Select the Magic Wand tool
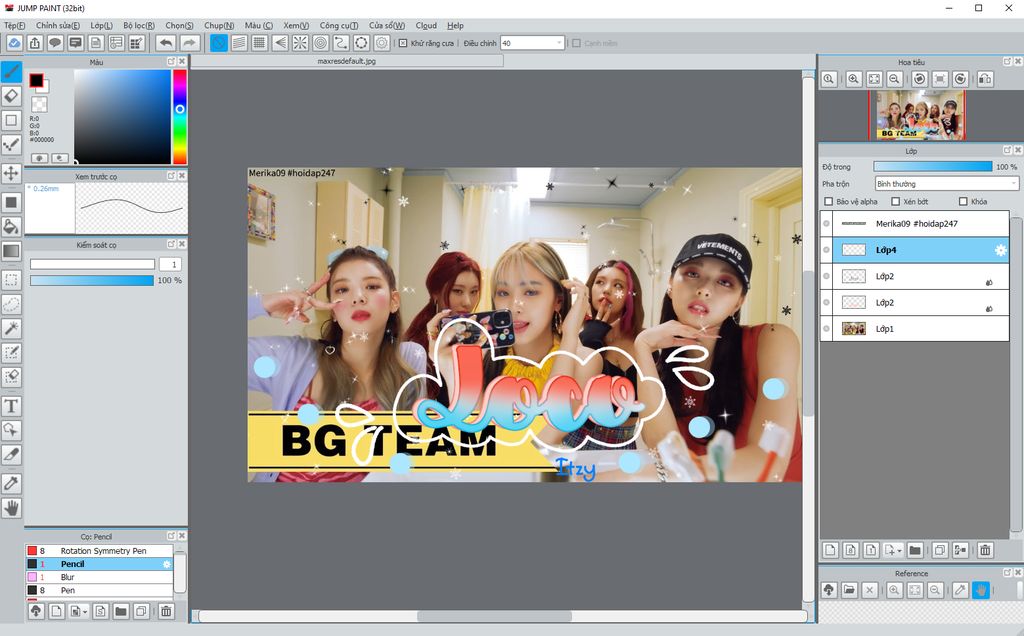Screen dimensions: 1024x636 point(11,328)
